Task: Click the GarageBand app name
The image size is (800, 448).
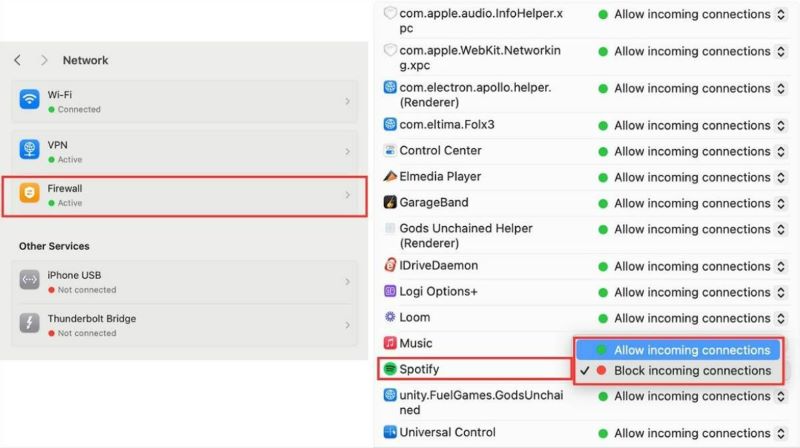Action: (x=434, y=202)
